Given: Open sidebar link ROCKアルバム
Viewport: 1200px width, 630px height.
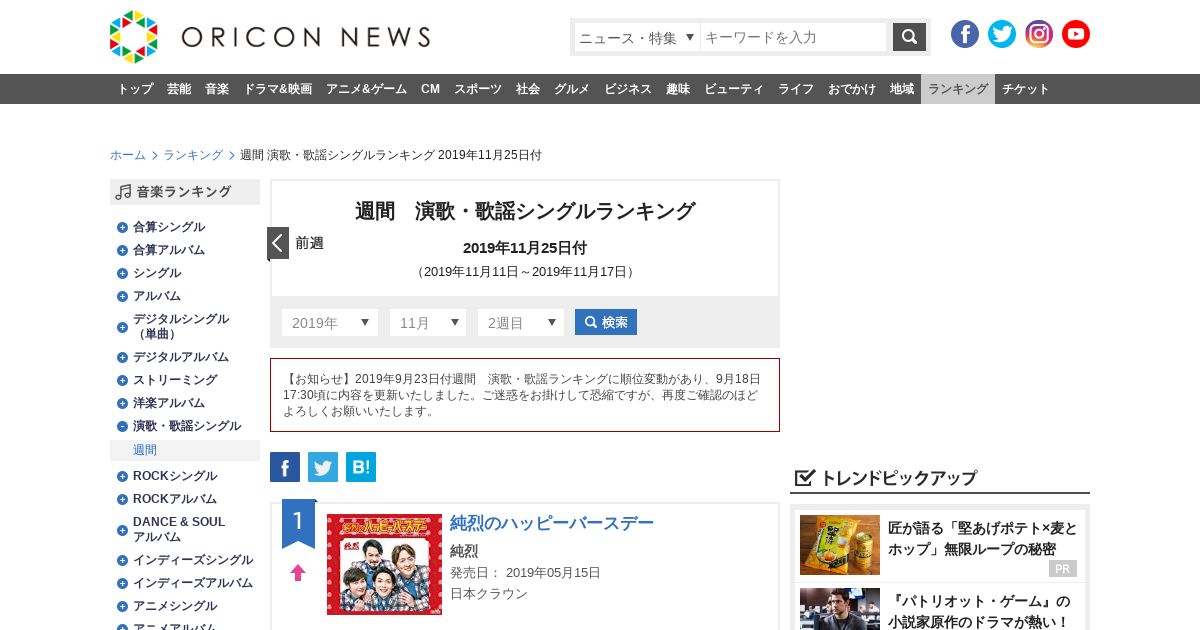Looking at the screenshot, I should [175, 499].
